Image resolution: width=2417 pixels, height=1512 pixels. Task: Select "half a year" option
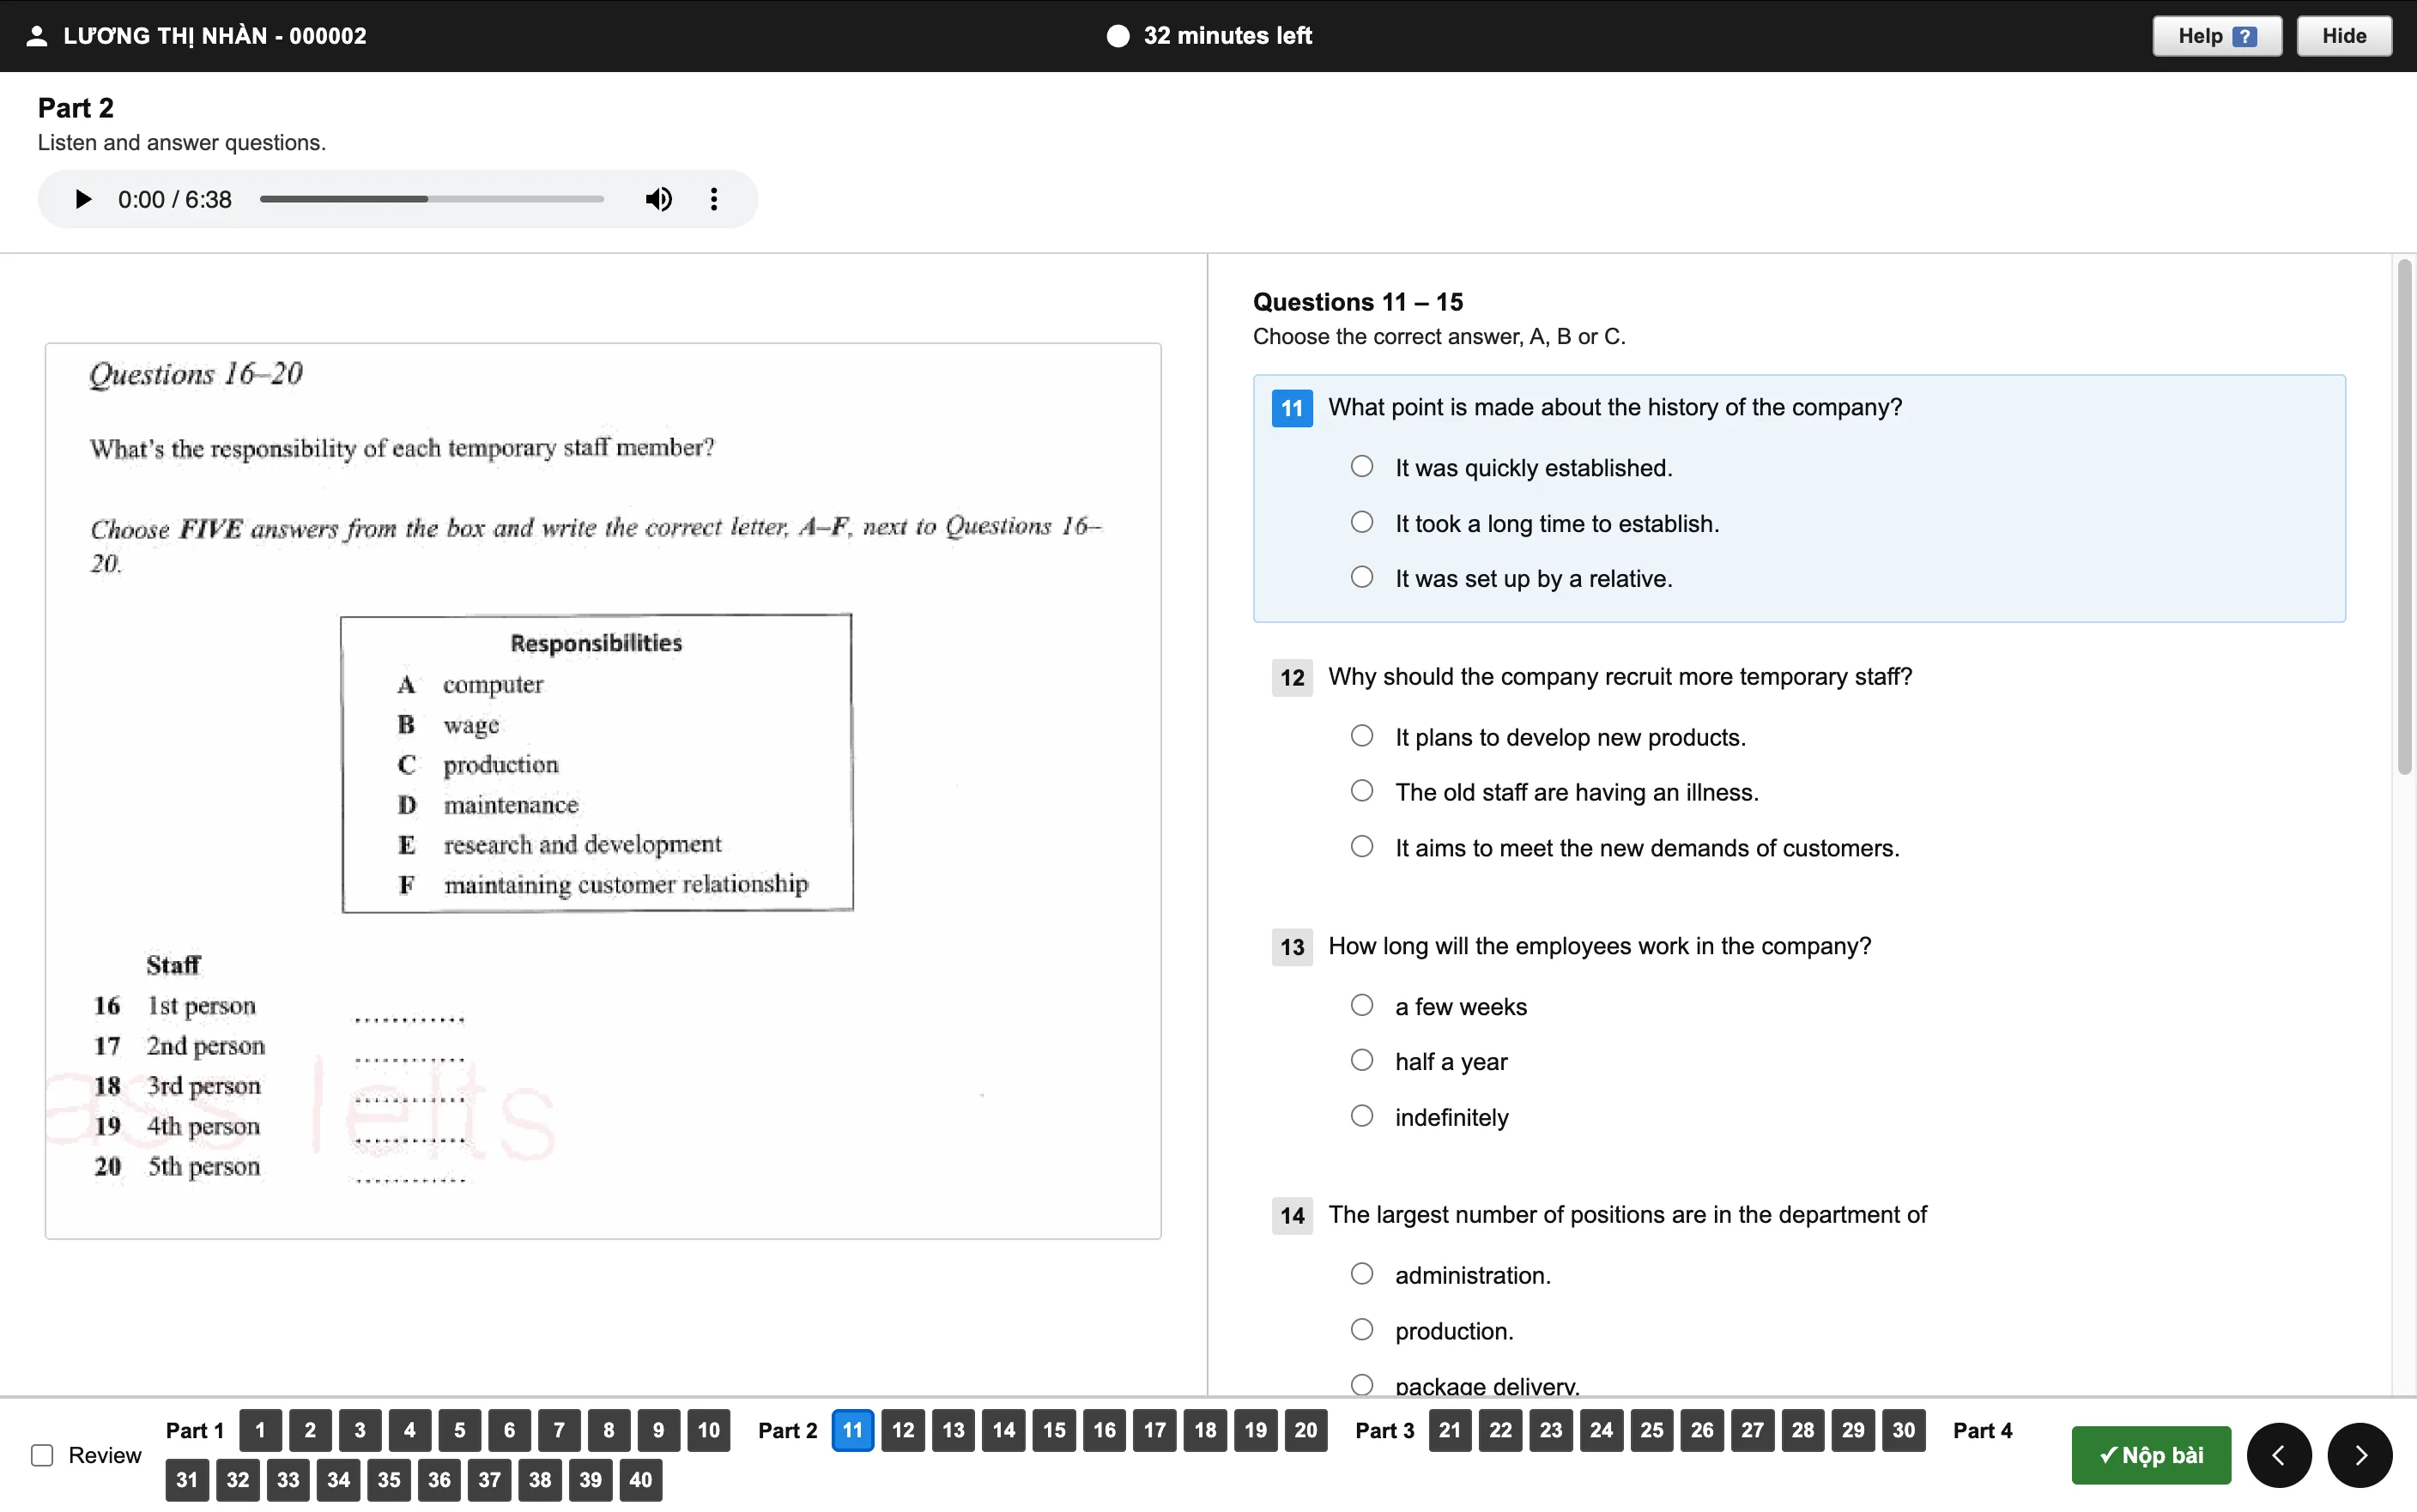click(1361, 1060)
